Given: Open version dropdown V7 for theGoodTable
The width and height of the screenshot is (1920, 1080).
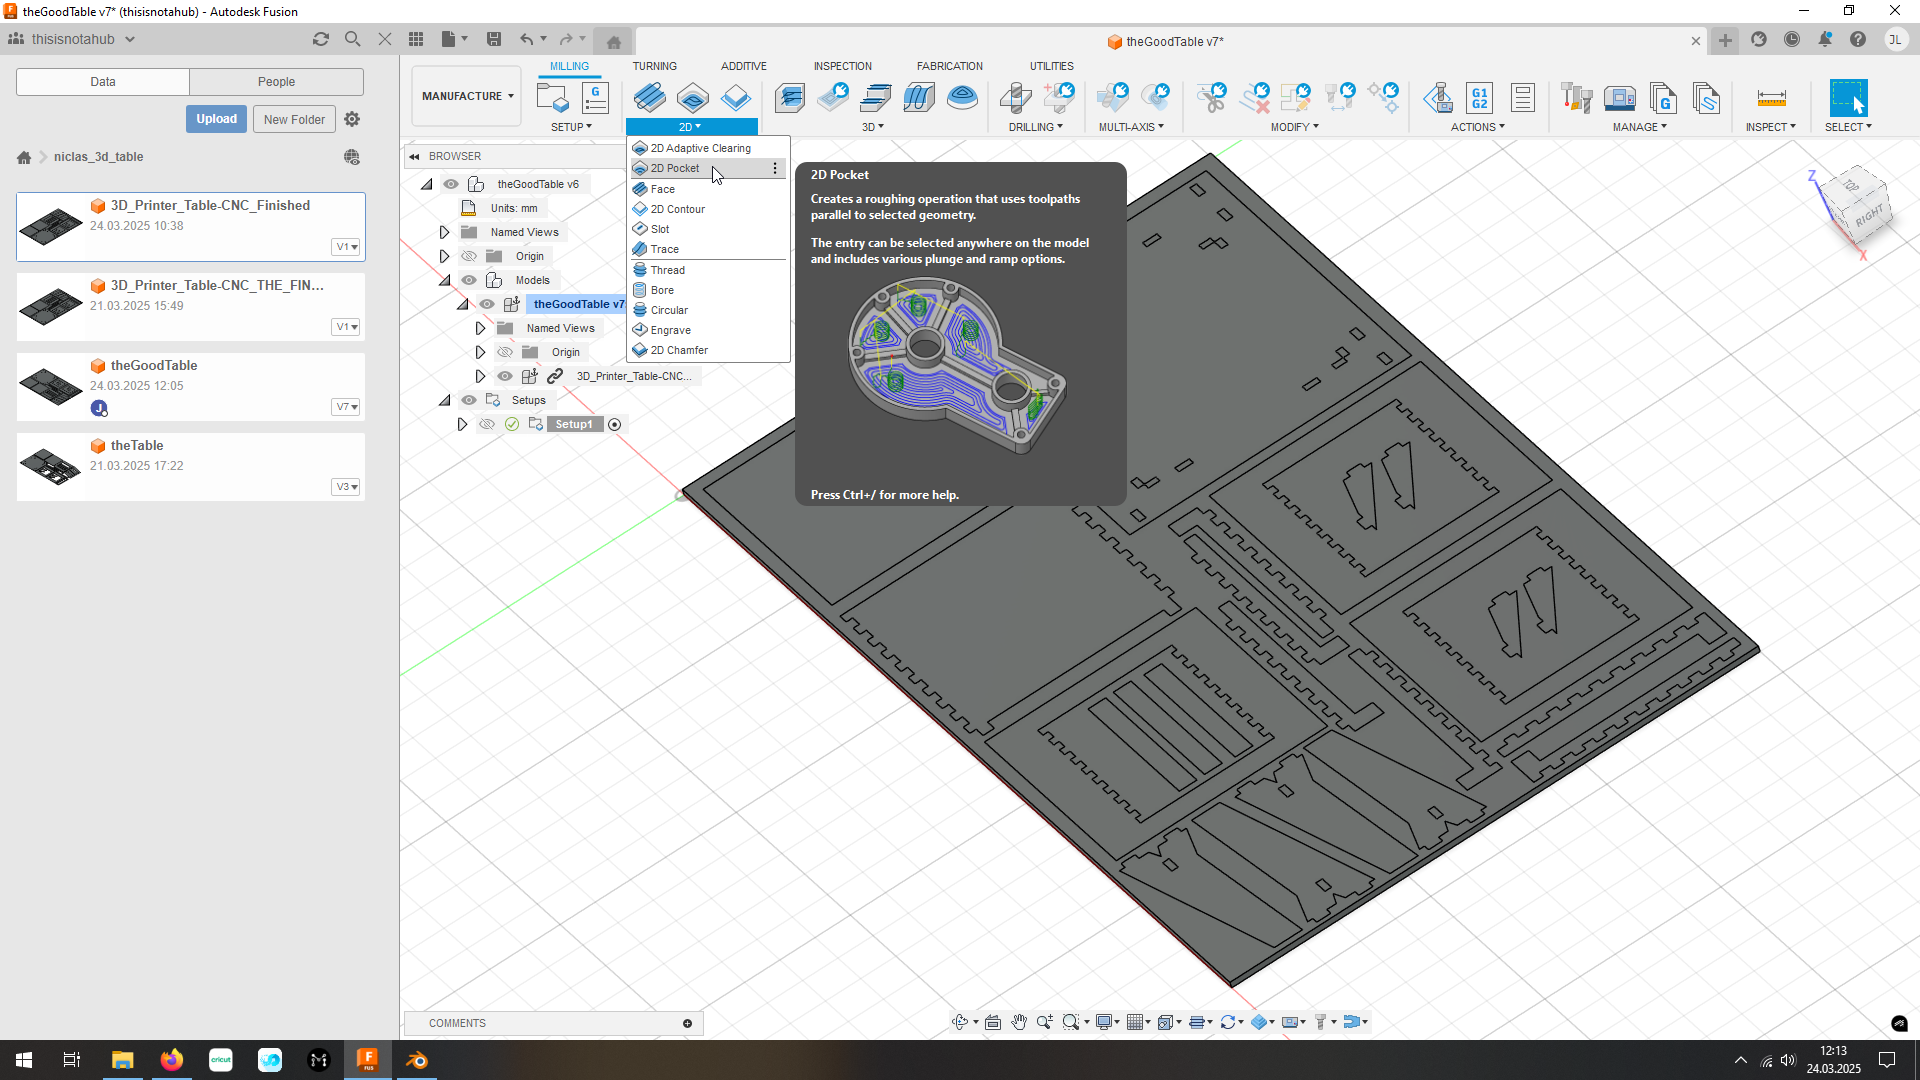Looking at the screenshot, I should tap(346, 407).
